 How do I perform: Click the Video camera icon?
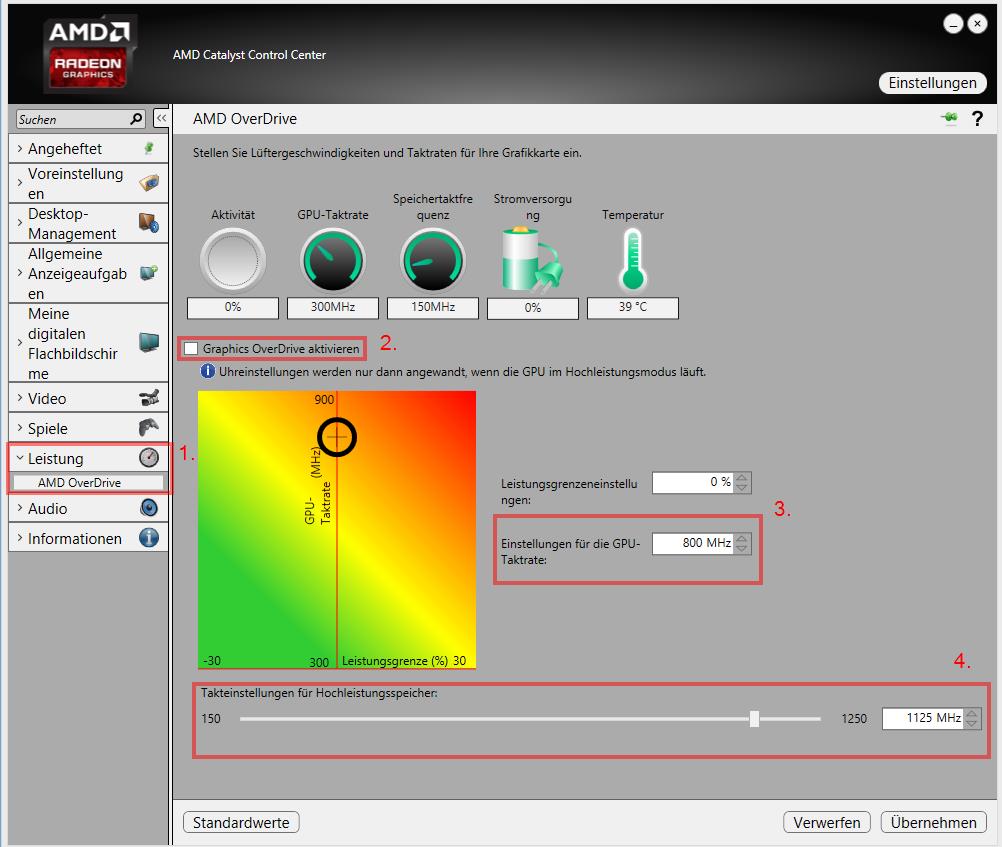(149, 398)
